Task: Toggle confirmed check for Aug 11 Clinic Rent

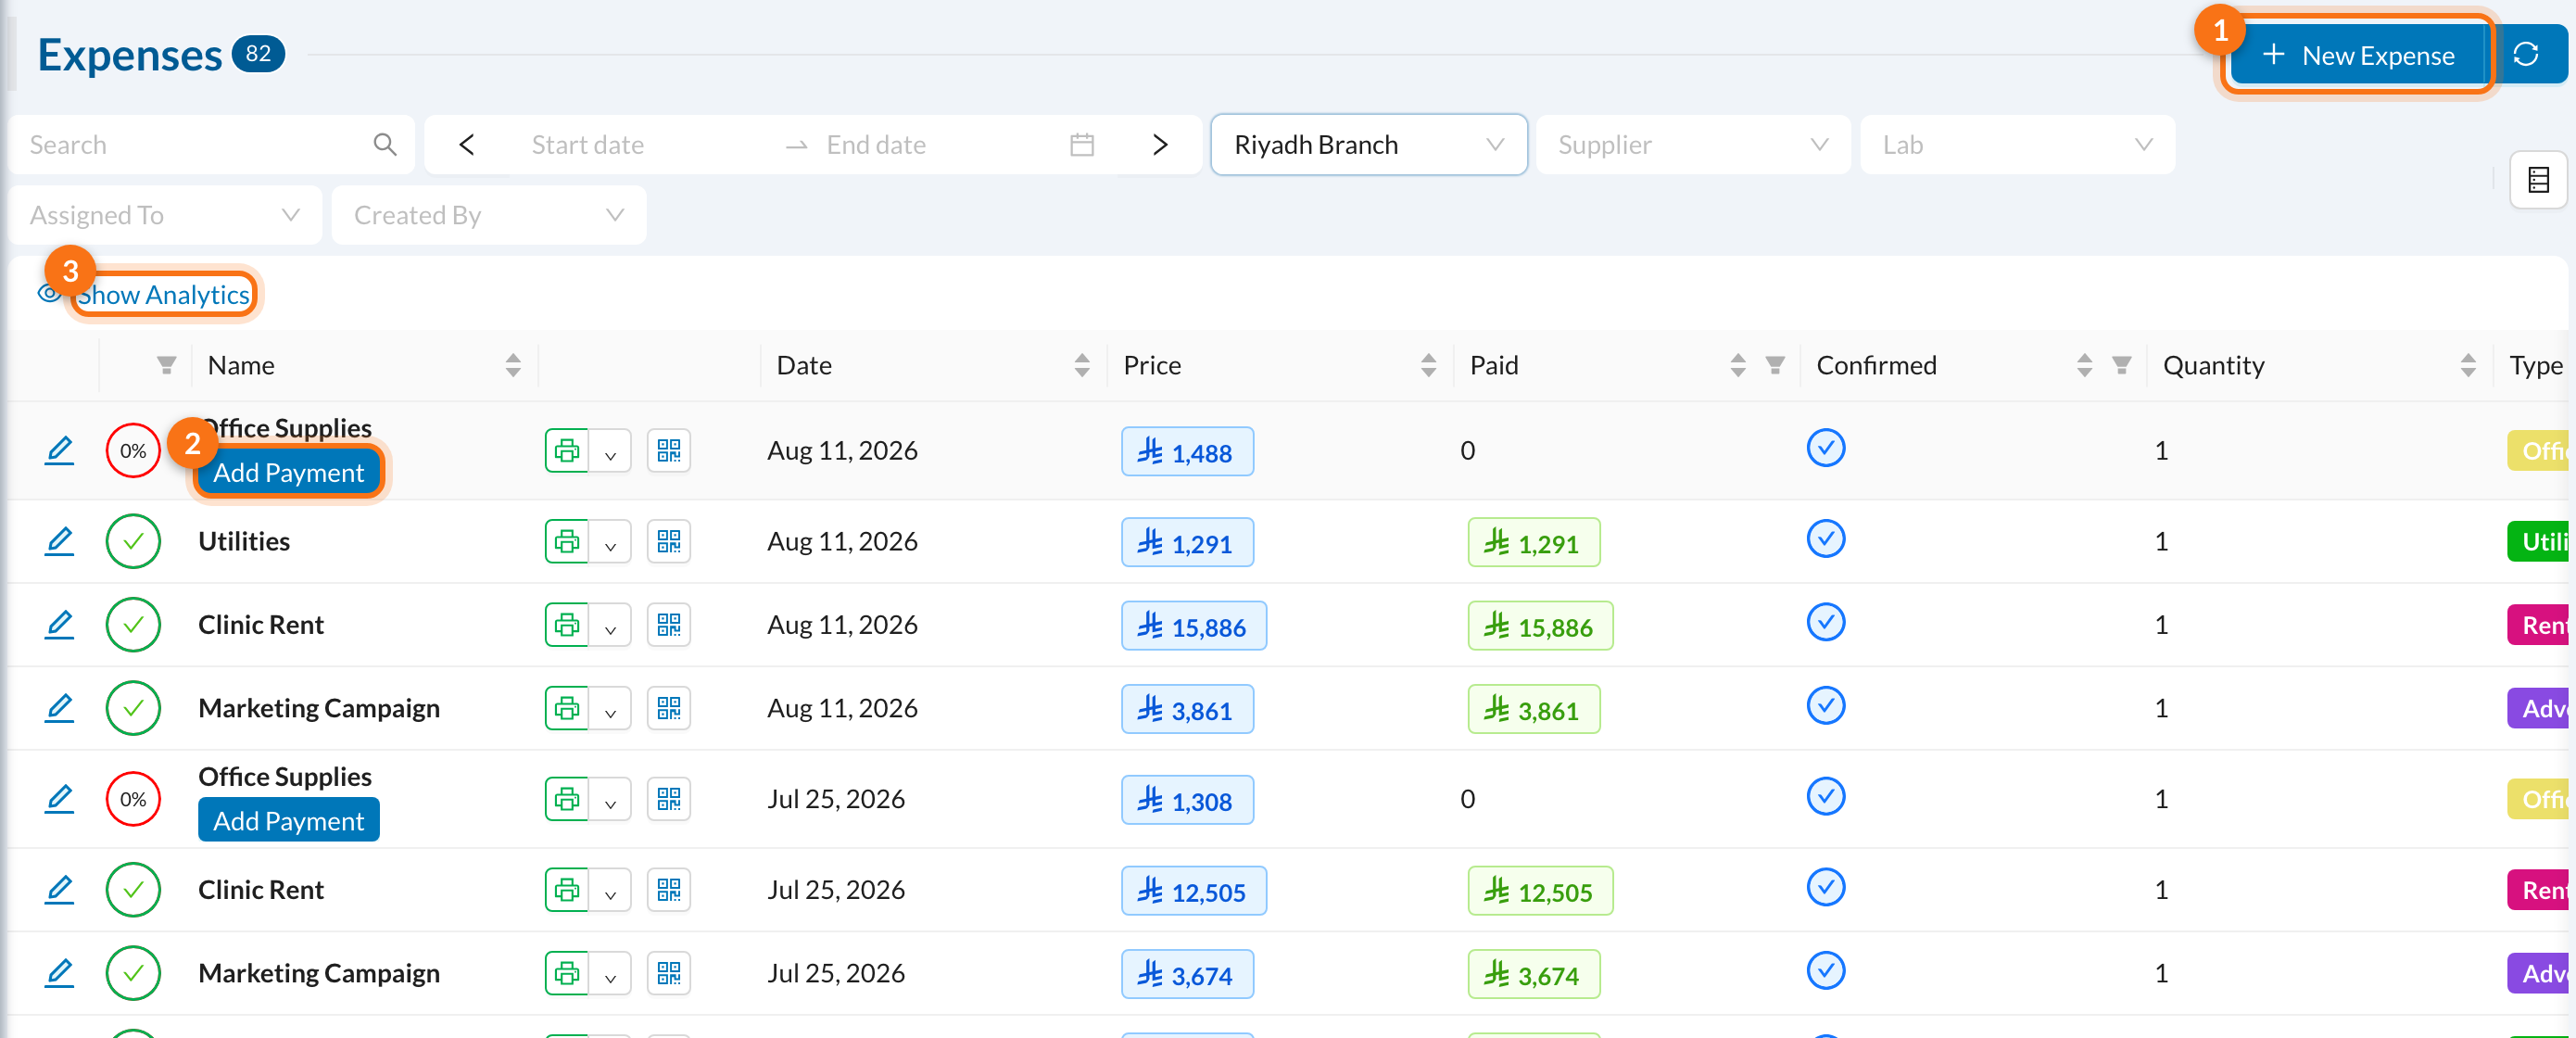Action: coord(1826,622)
